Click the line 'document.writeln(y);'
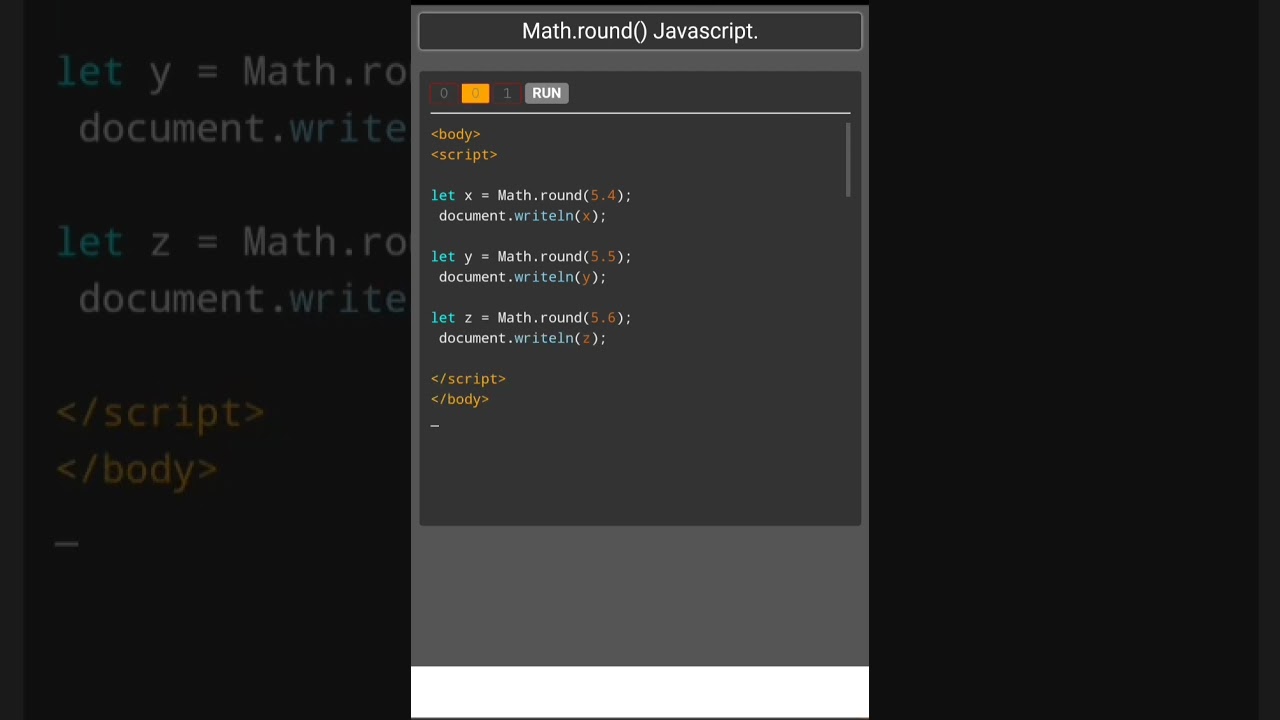This screenshot has height=720, width=1280. 522,277
